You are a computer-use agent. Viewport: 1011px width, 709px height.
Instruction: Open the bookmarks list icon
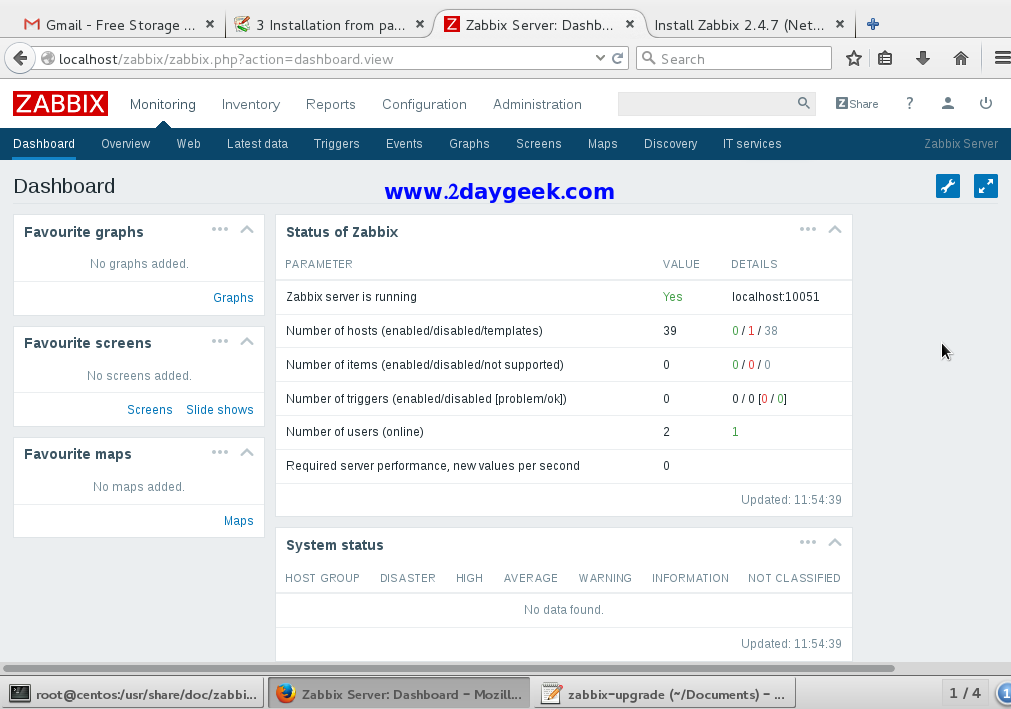click(885, 59)
